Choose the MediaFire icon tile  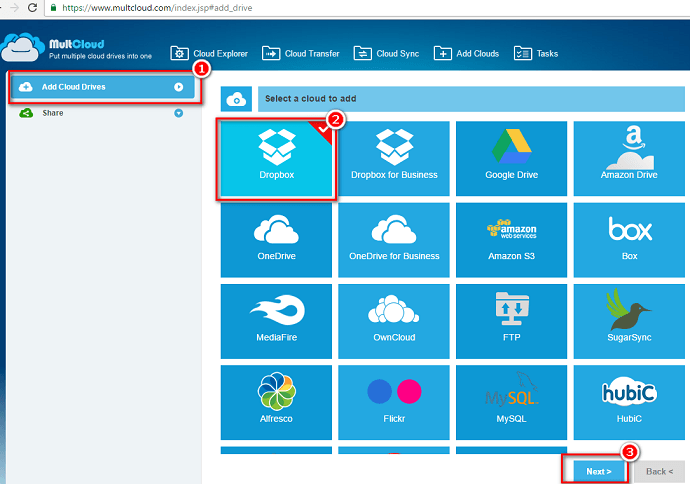point(276,321)
